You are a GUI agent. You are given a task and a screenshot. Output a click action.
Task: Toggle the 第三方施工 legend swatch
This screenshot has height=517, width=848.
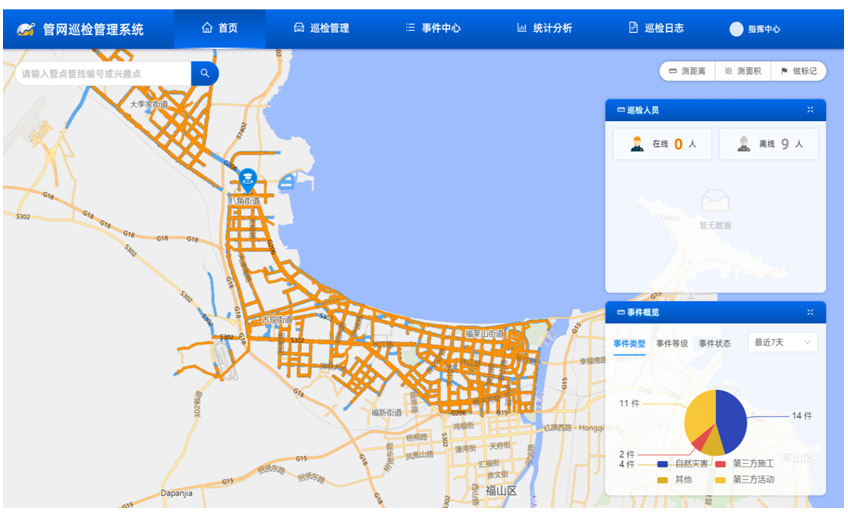click(721, 464)
